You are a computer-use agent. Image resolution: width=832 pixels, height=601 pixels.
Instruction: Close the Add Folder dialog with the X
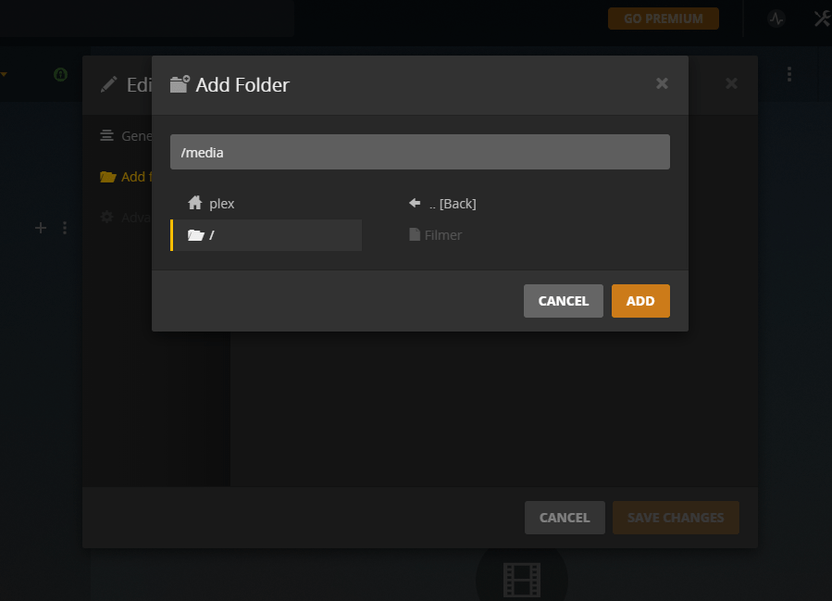[x=662, y=83]
